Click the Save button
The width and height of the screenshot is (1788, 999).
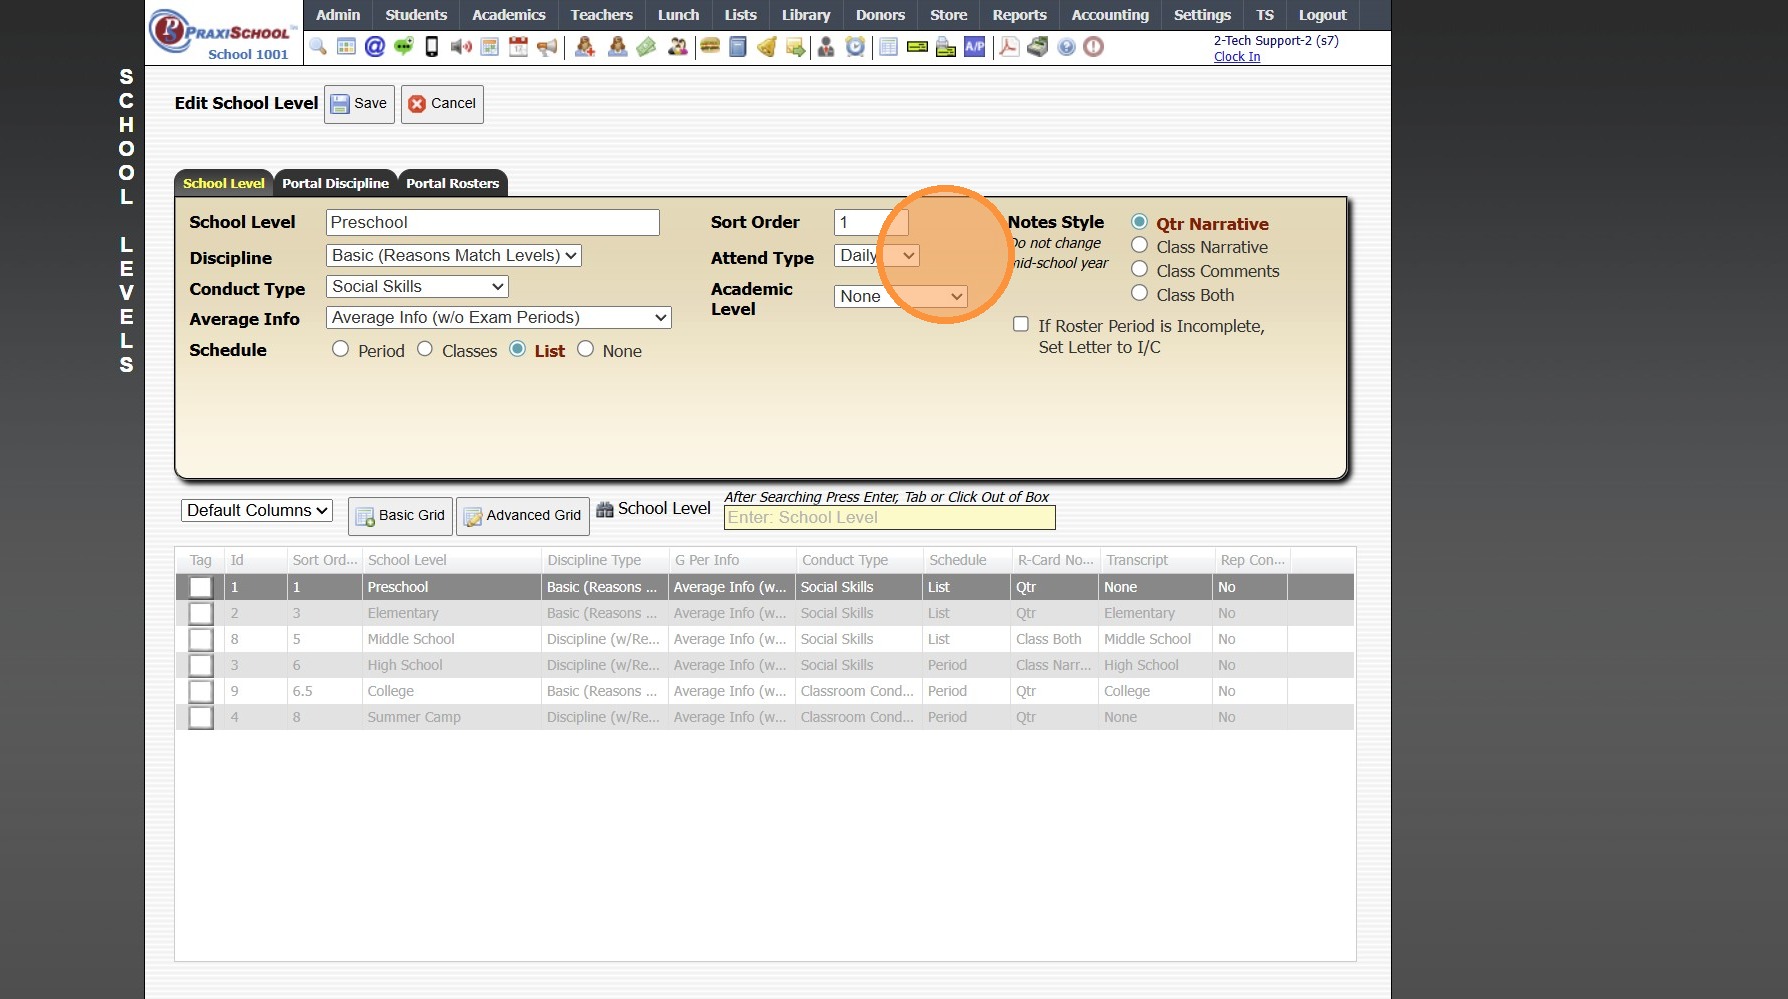click(x=359, y=104)
